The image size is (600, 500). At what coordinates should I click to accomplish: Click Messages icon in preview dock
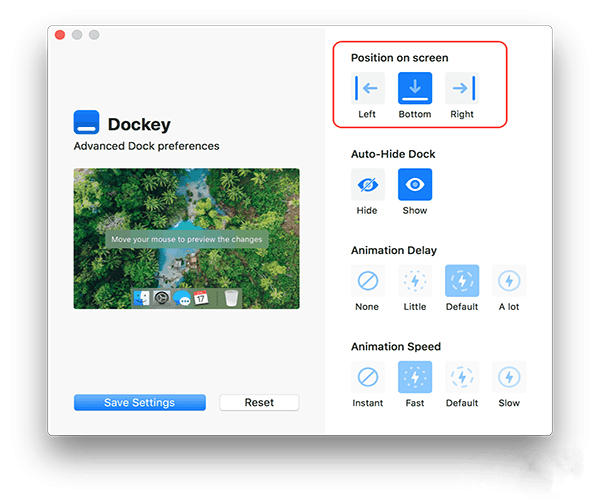[182, 298]
